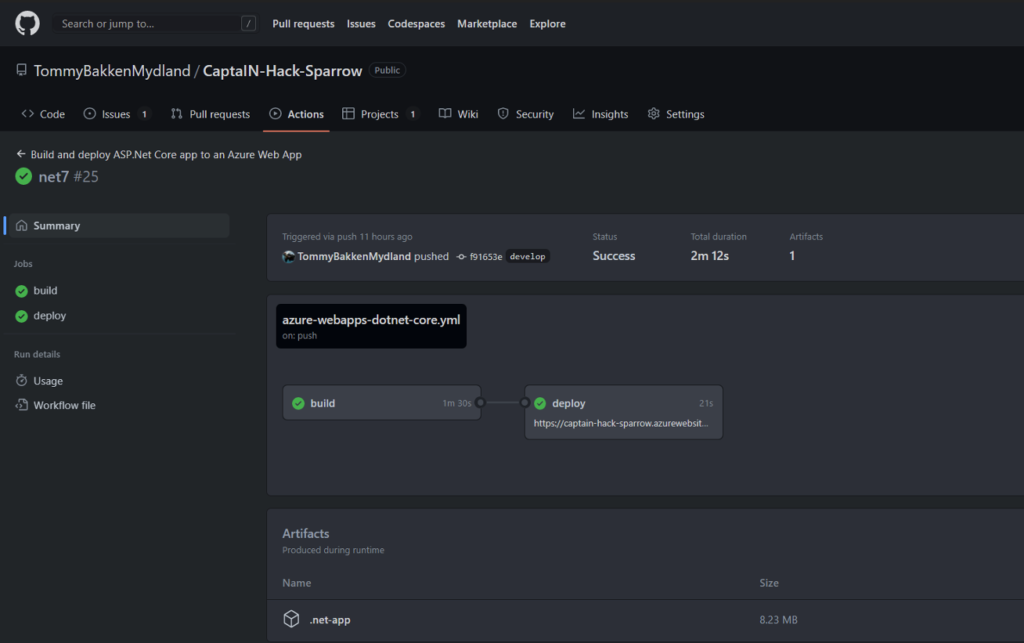Click the "Triggered via push 11 hours ago" text
This screenshot has width=1024, height=643.
(347, 236)
